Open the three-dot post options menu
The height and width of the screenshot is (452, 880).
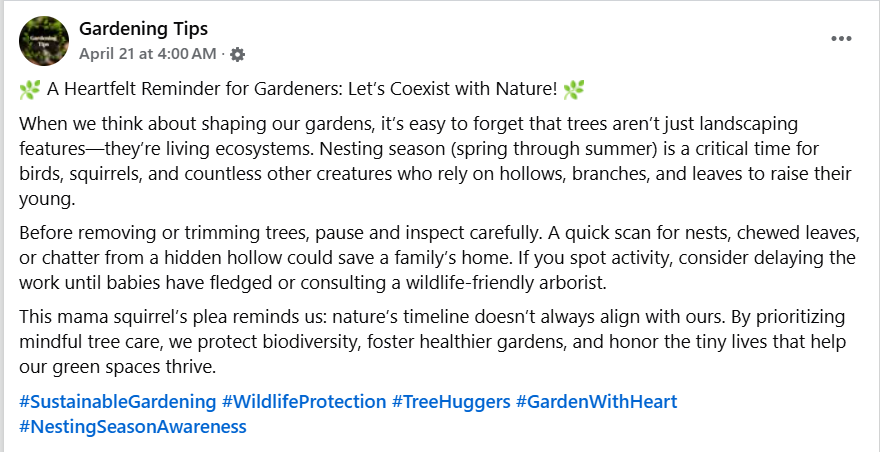[x=841, y=39]
